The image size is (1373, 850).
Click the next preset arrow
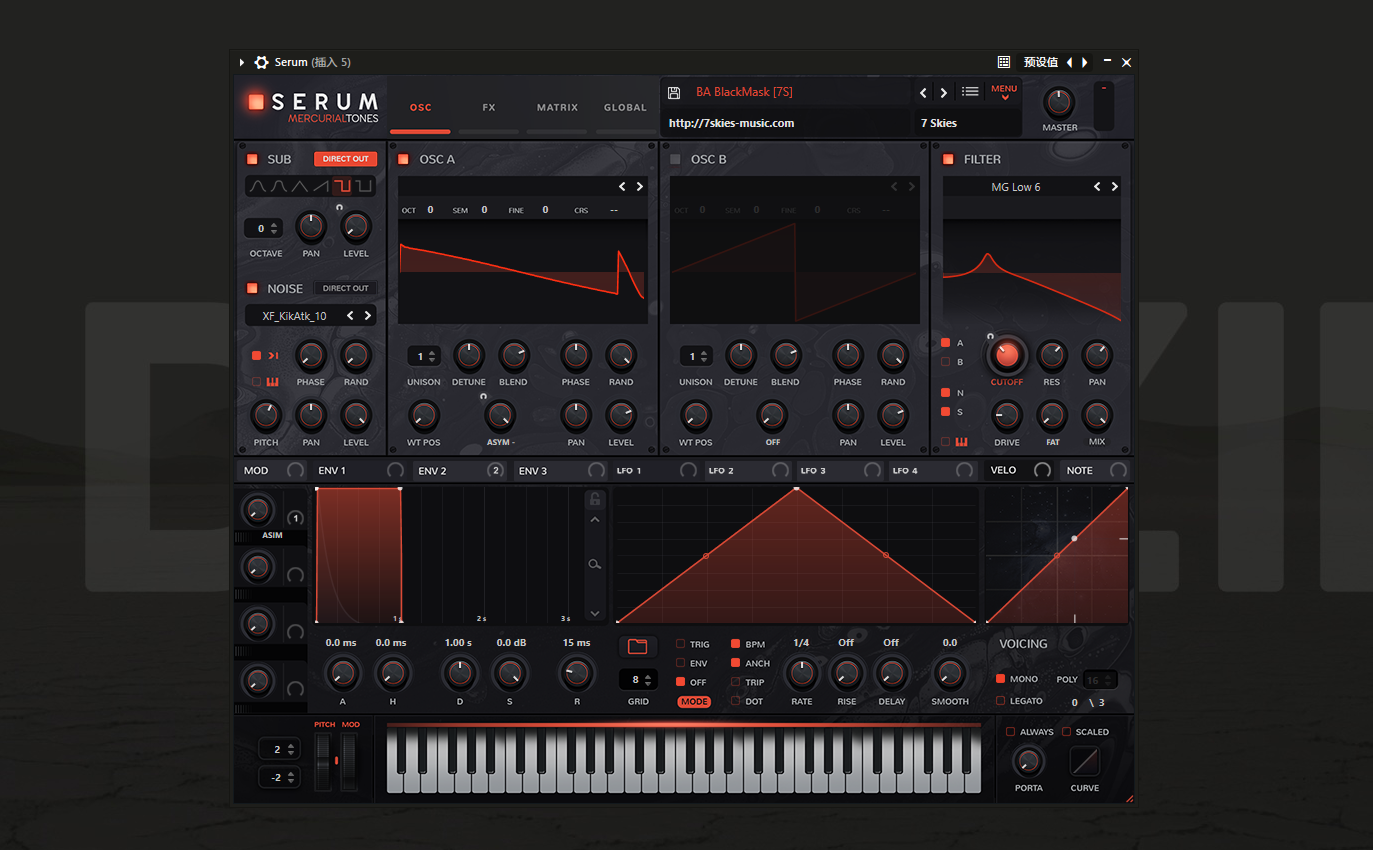click(943, 91)
